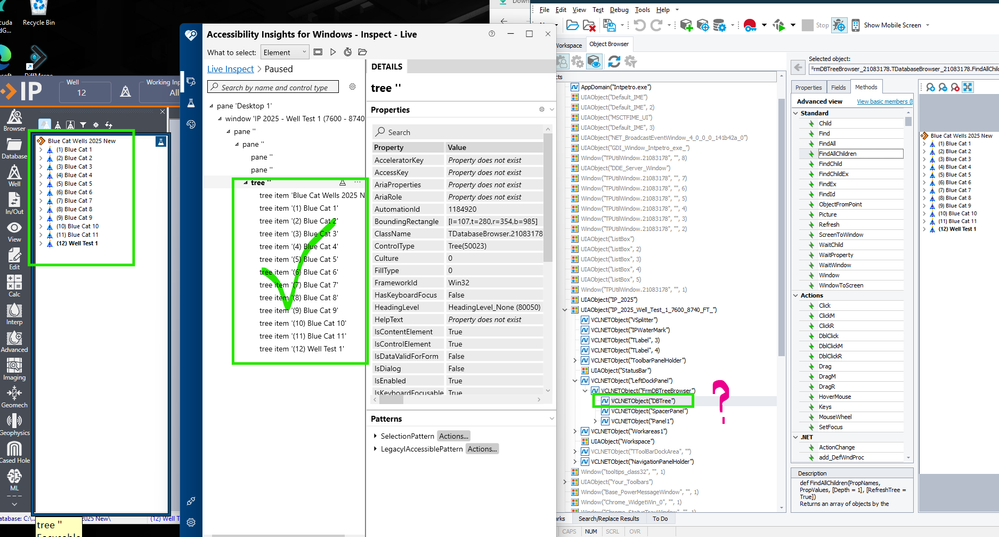This screenshot has height=537, width=999.
Task: Select tree item '(12) Well Test 1'
Action: [301, 349]
